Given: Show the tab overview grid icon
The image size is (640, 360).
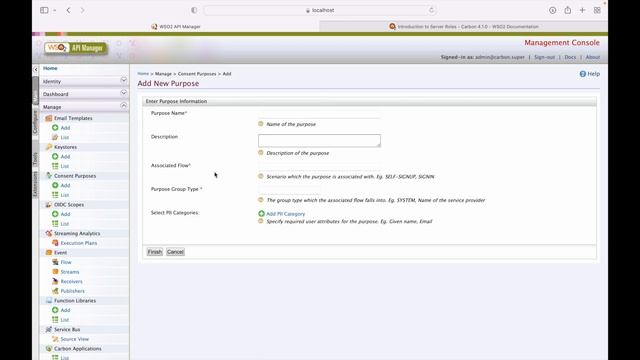Looking at the screenshot, I should (597, 10).
